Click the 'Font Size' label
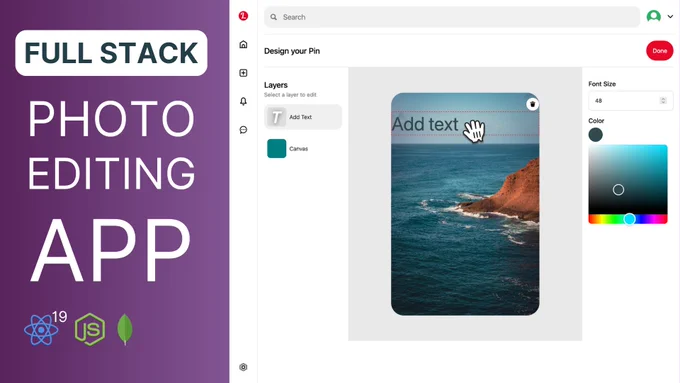This screenshot has height=383, width=680. [x=602, y=84]
